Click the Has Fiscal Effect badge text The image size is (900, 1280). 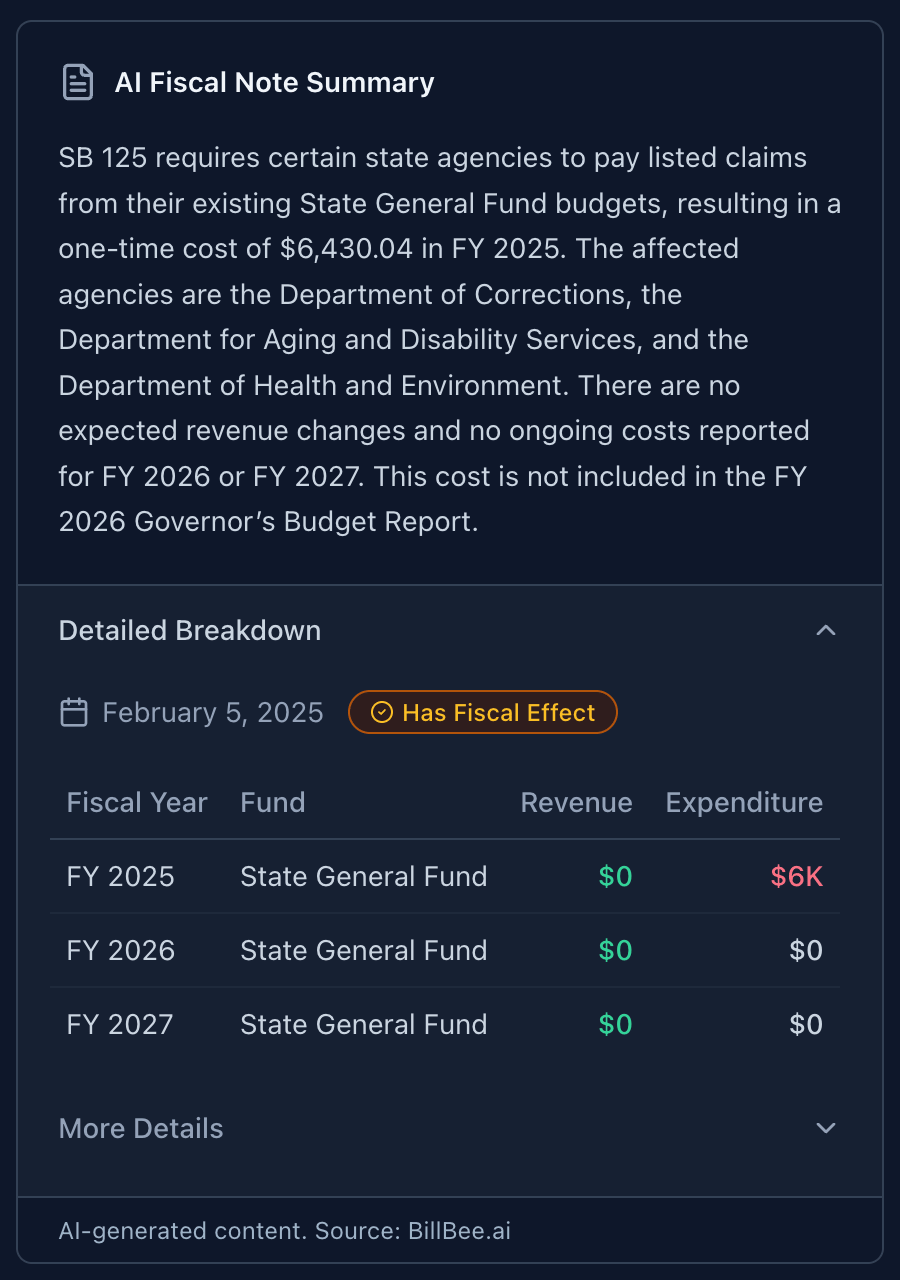pos(498,713)
